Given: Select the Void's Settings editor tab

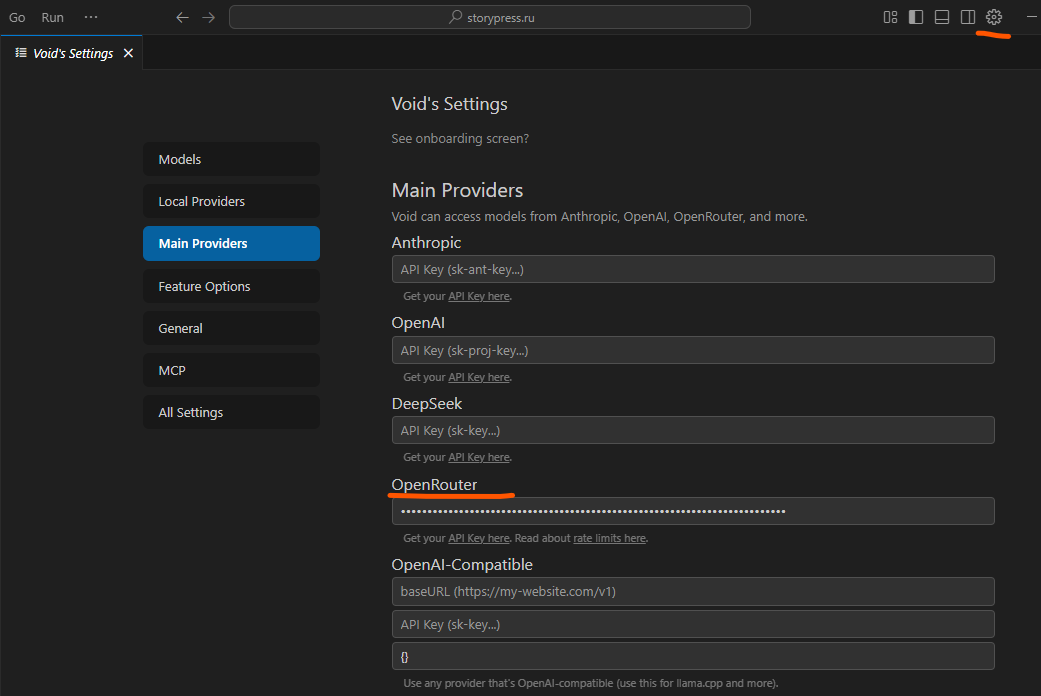Looking at the screenshot, I should point(72,53).
